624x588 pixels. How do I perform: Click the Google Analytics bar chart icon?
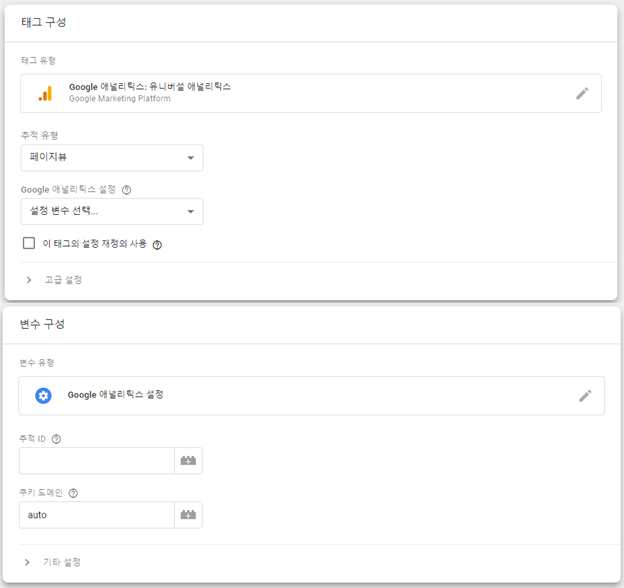point(45,93)
